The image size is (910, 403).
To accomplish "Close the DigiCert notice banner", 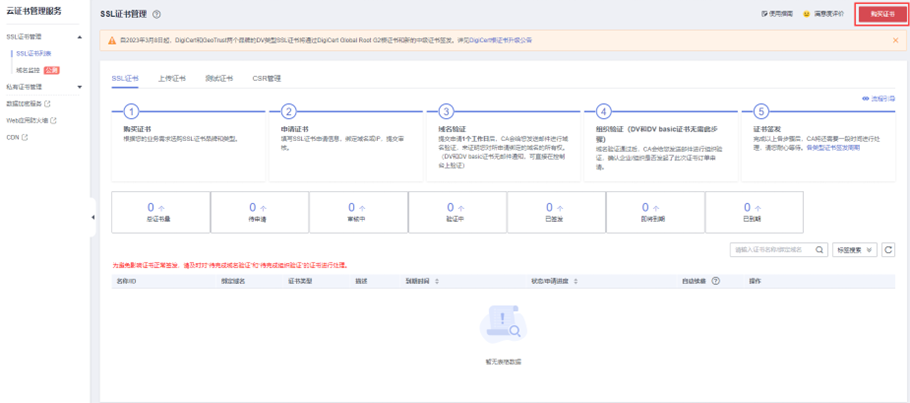I will click(x=895, y=40).
